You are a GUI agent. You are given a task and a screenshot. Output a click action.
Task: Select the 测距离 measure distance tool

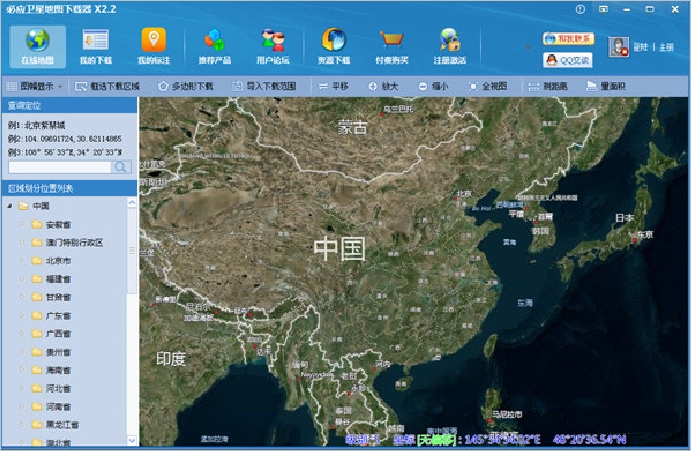(x=548, y=86)
